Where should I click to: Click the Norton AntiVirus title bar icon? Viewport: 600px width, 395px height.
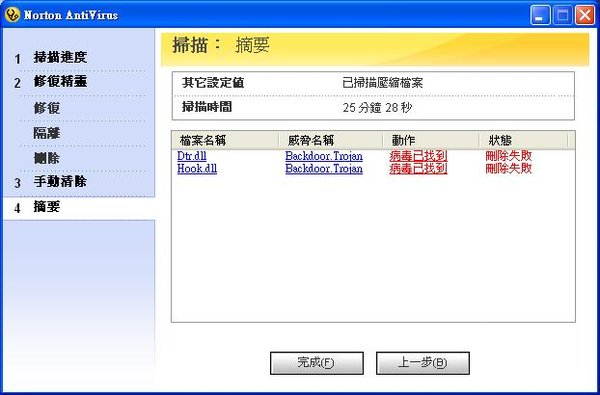[x=12, y=15]
